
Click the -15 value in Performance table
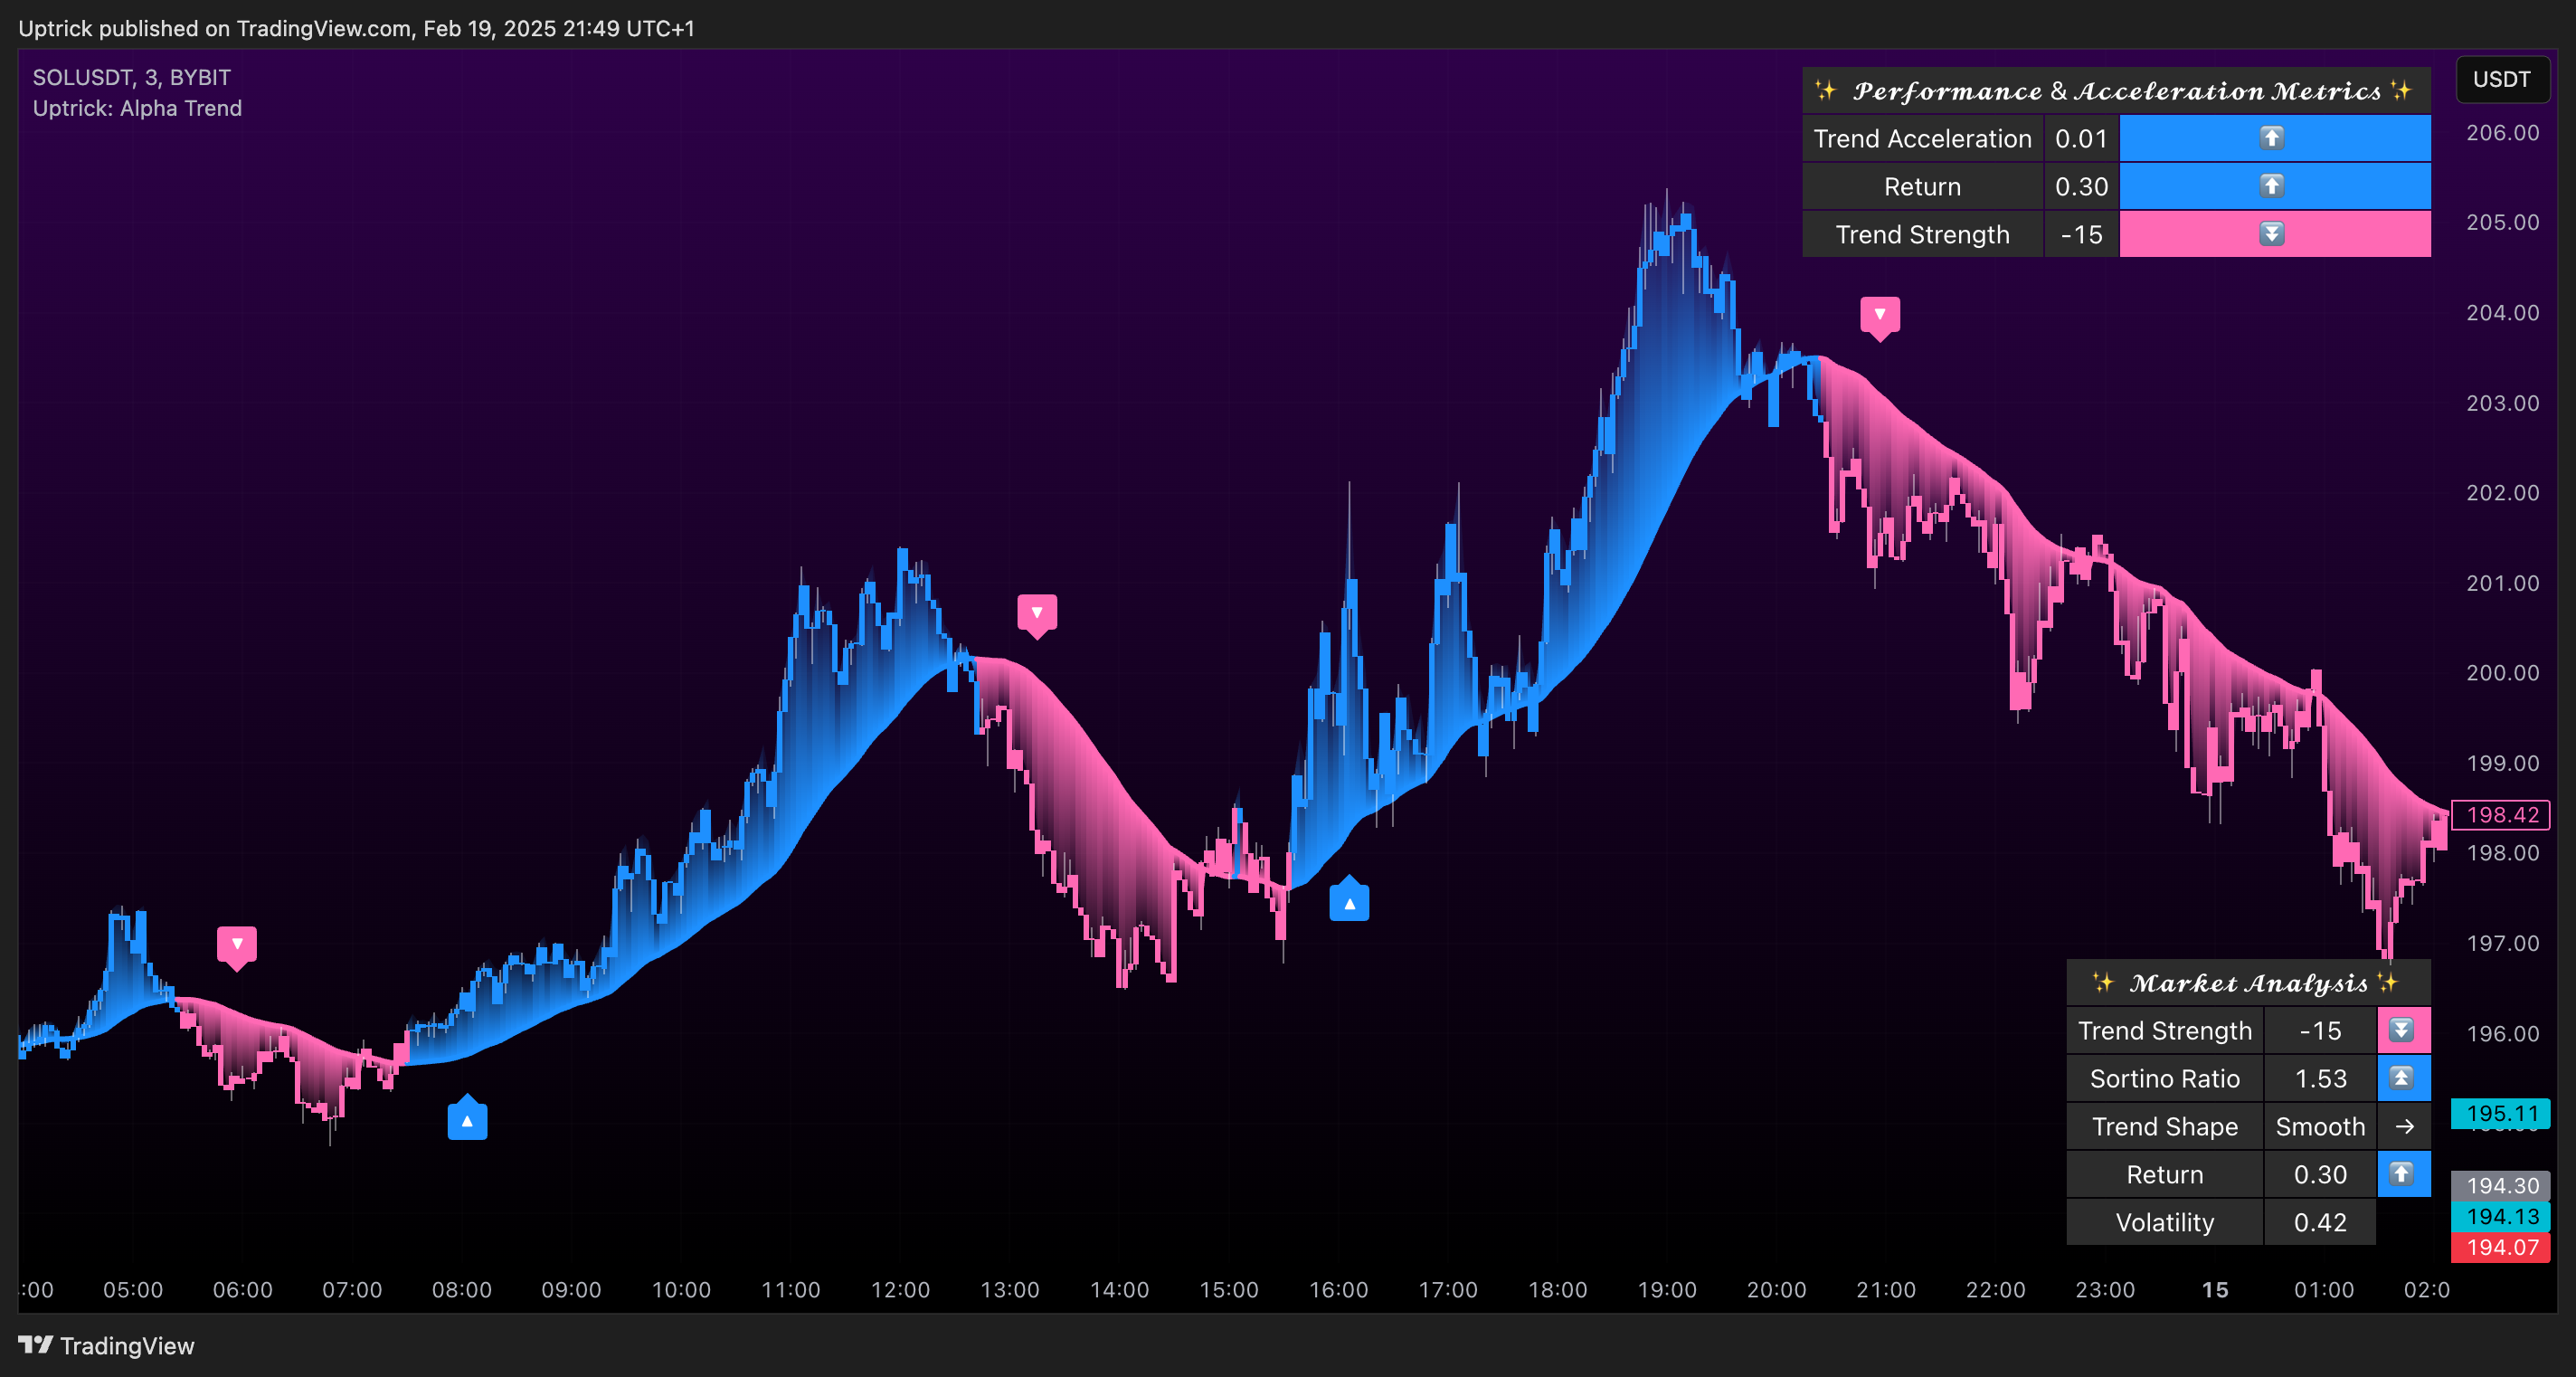[2081, 234]
